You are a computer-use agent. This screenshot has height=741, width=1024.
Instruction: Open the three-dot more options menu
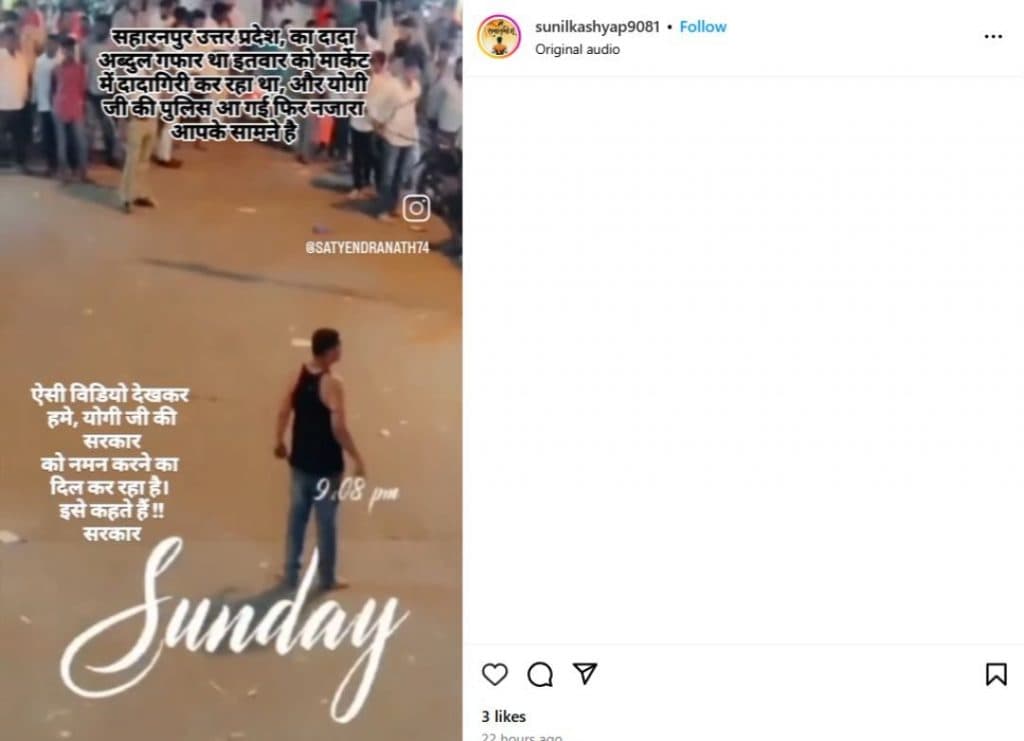tap(993, 37)
